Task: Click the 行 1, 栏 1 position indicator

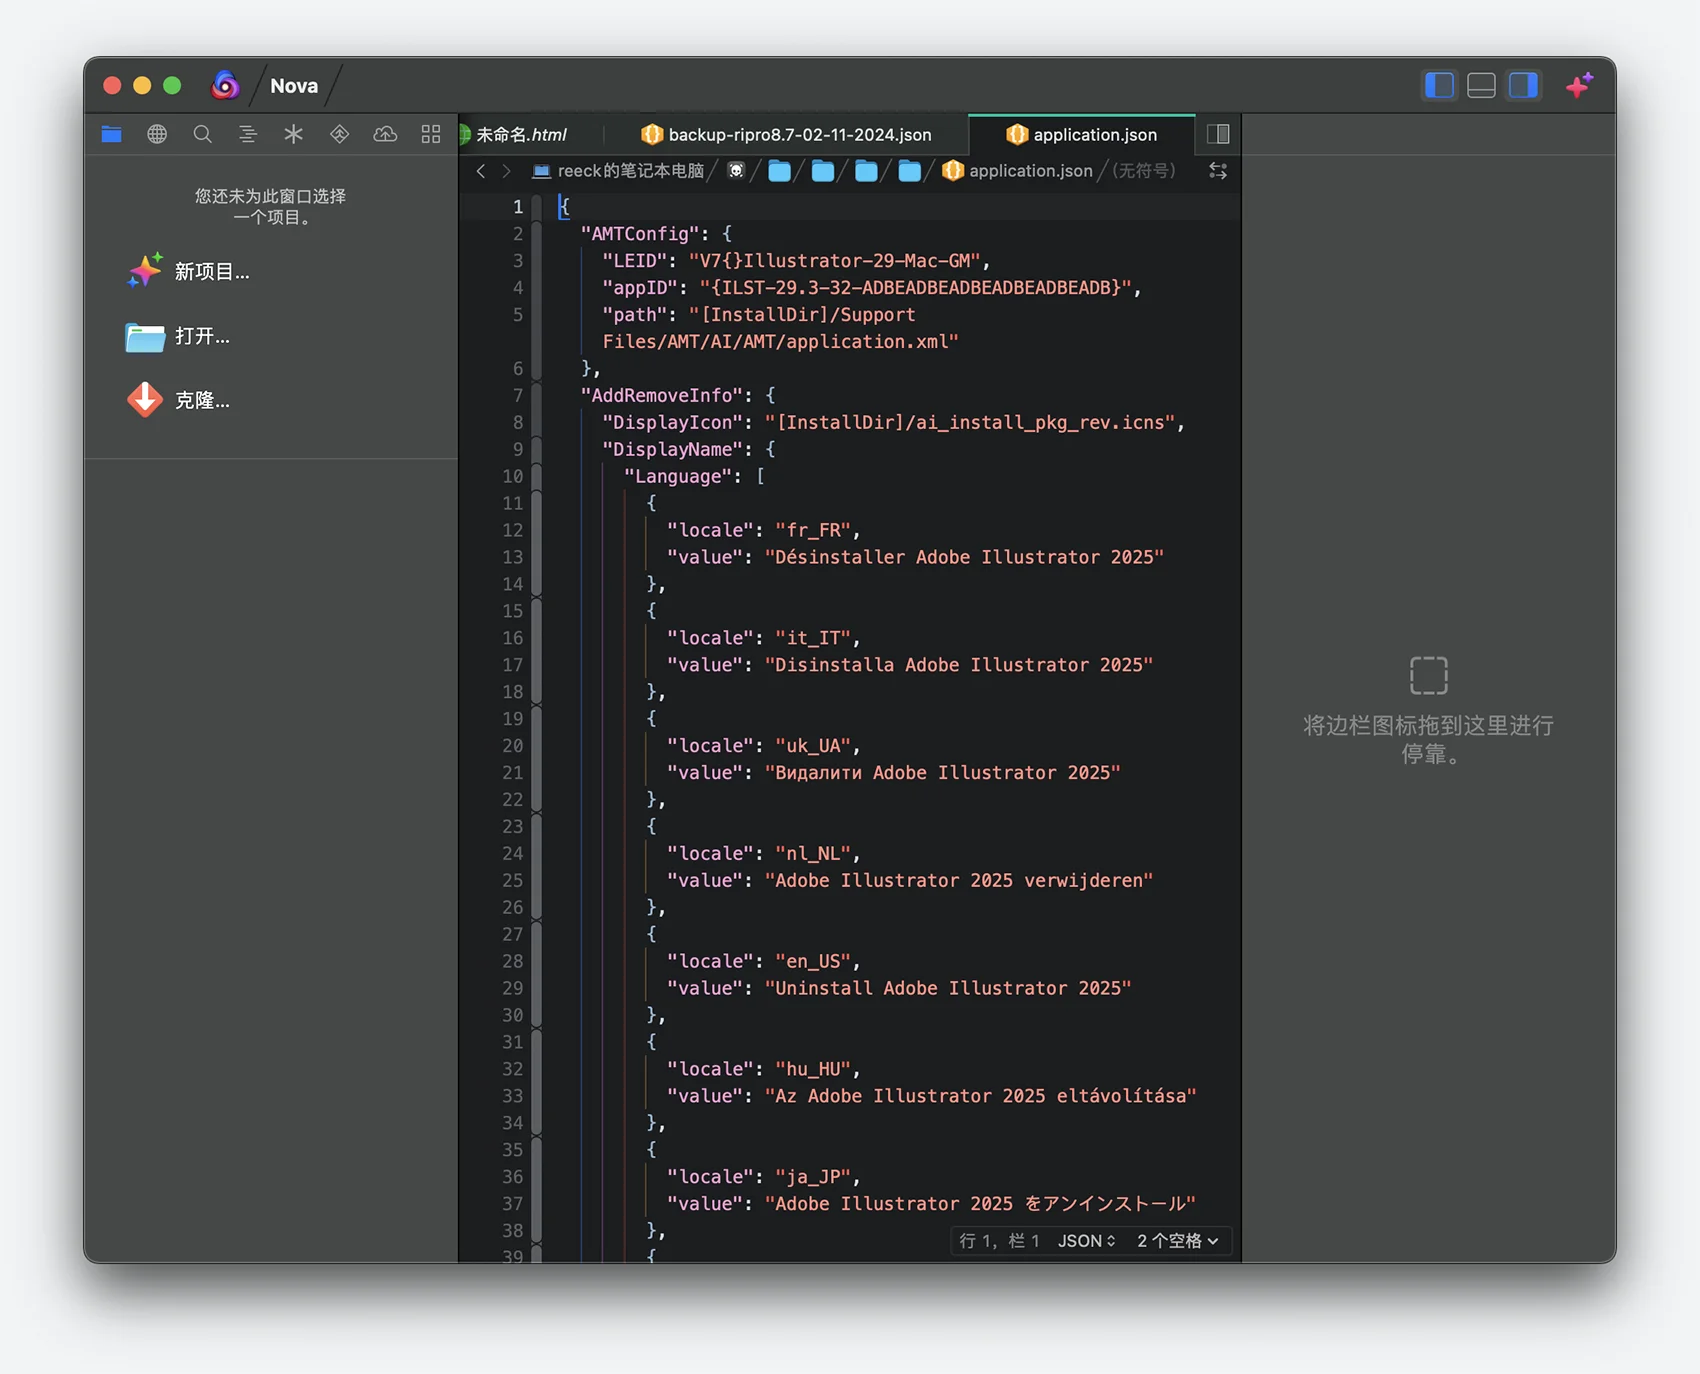Action: click(999, 1241)
